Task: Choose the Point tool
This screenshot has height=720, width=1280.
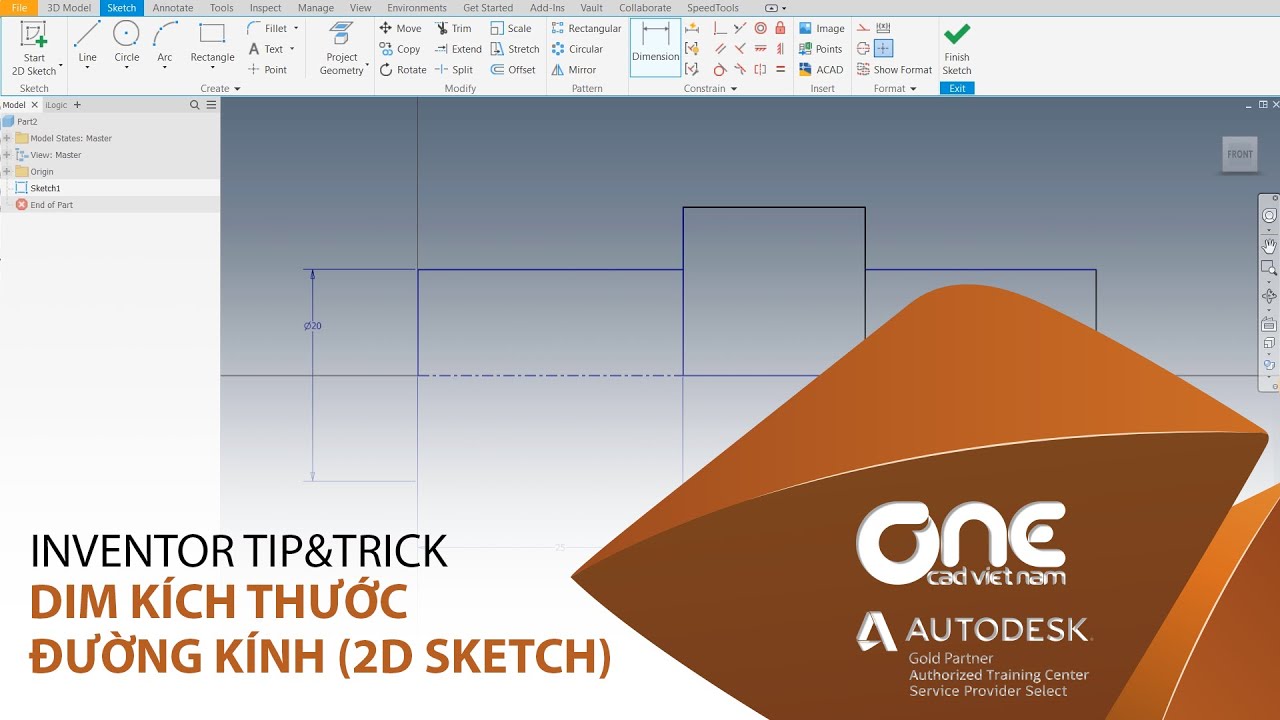Action: [x=267, y=70]
